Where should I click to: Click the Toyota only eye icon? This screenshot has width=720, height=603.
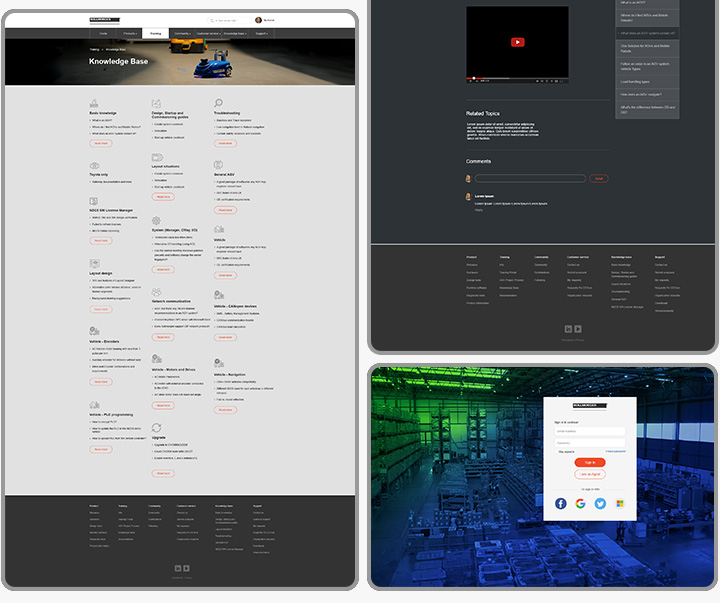[x=95, y=166]
